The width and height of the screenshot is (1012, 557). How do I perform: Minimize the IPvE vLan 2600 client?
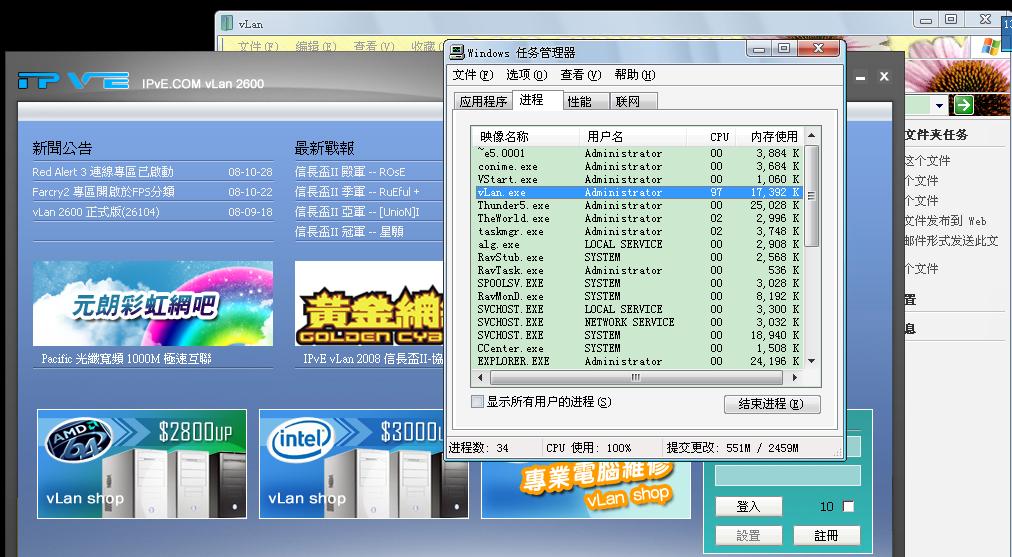860,77
